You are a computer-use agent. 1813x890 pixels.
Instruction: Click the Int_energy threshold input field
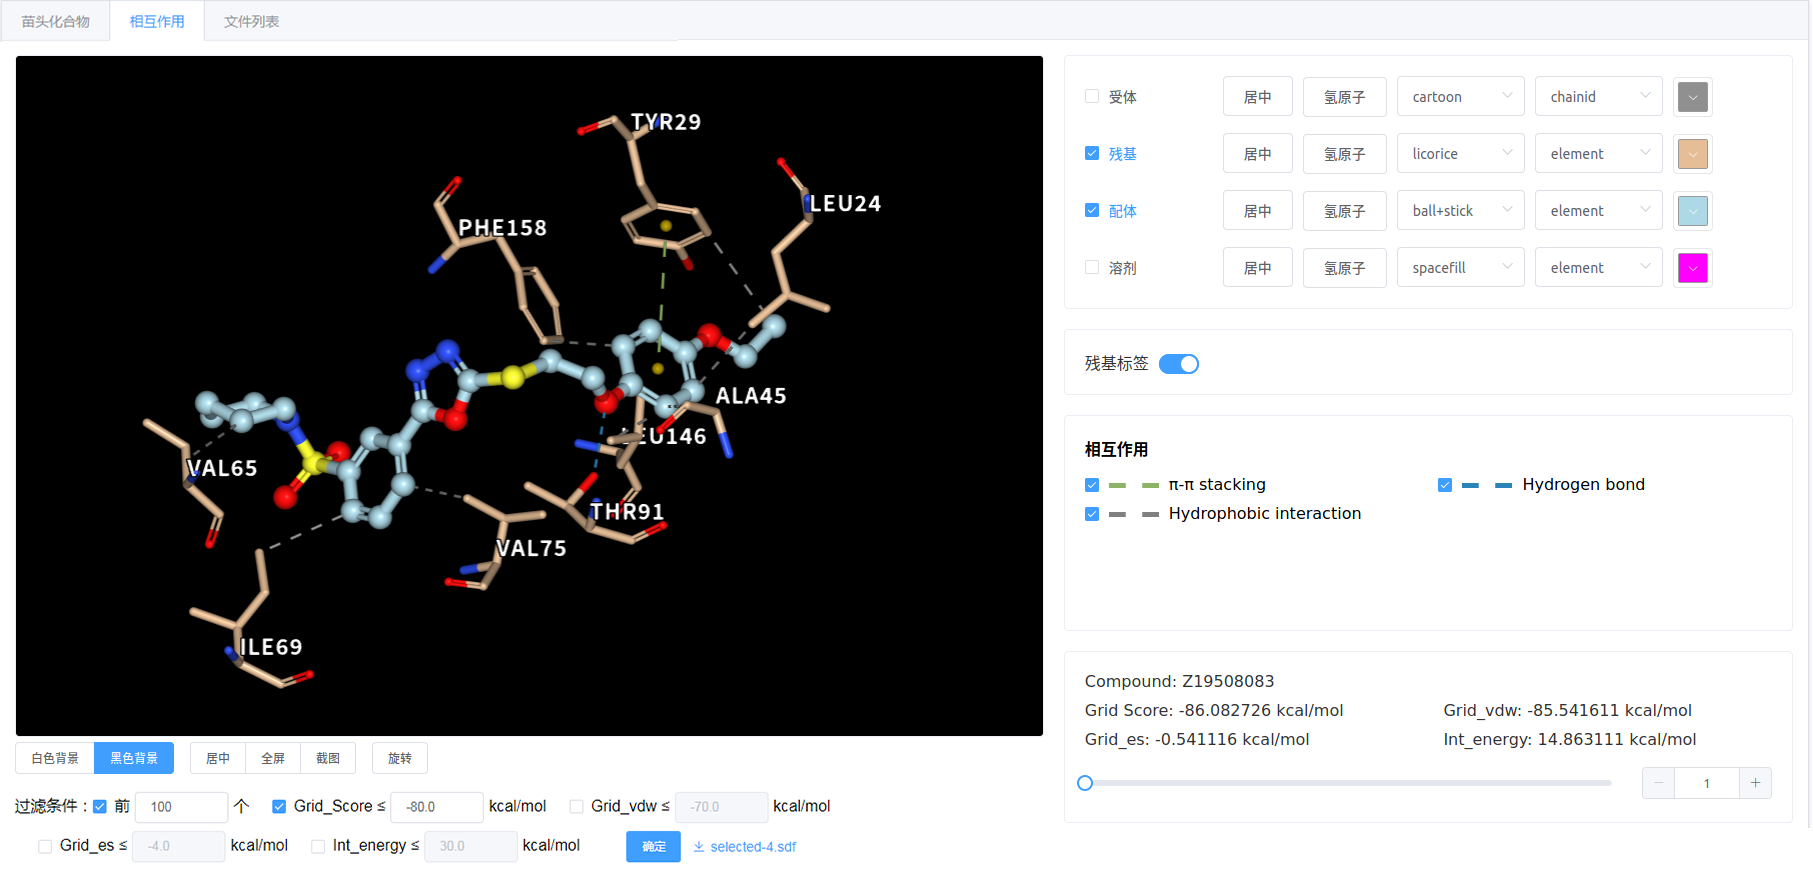tap(471, 846)
